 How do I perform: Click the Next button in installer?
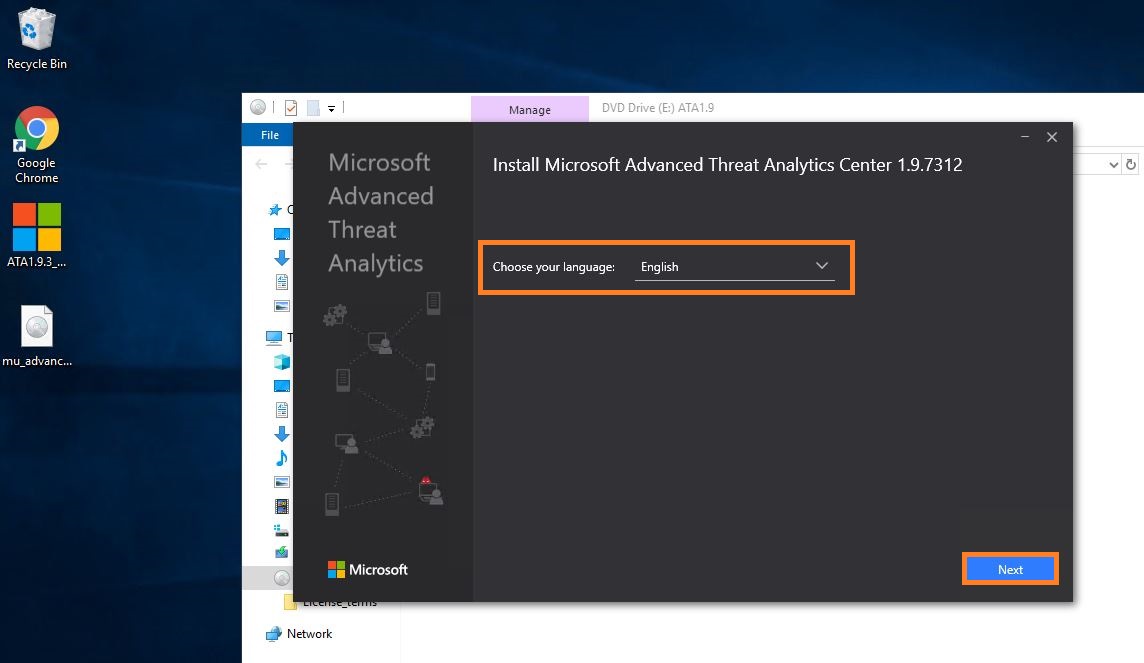[1010, 569]
